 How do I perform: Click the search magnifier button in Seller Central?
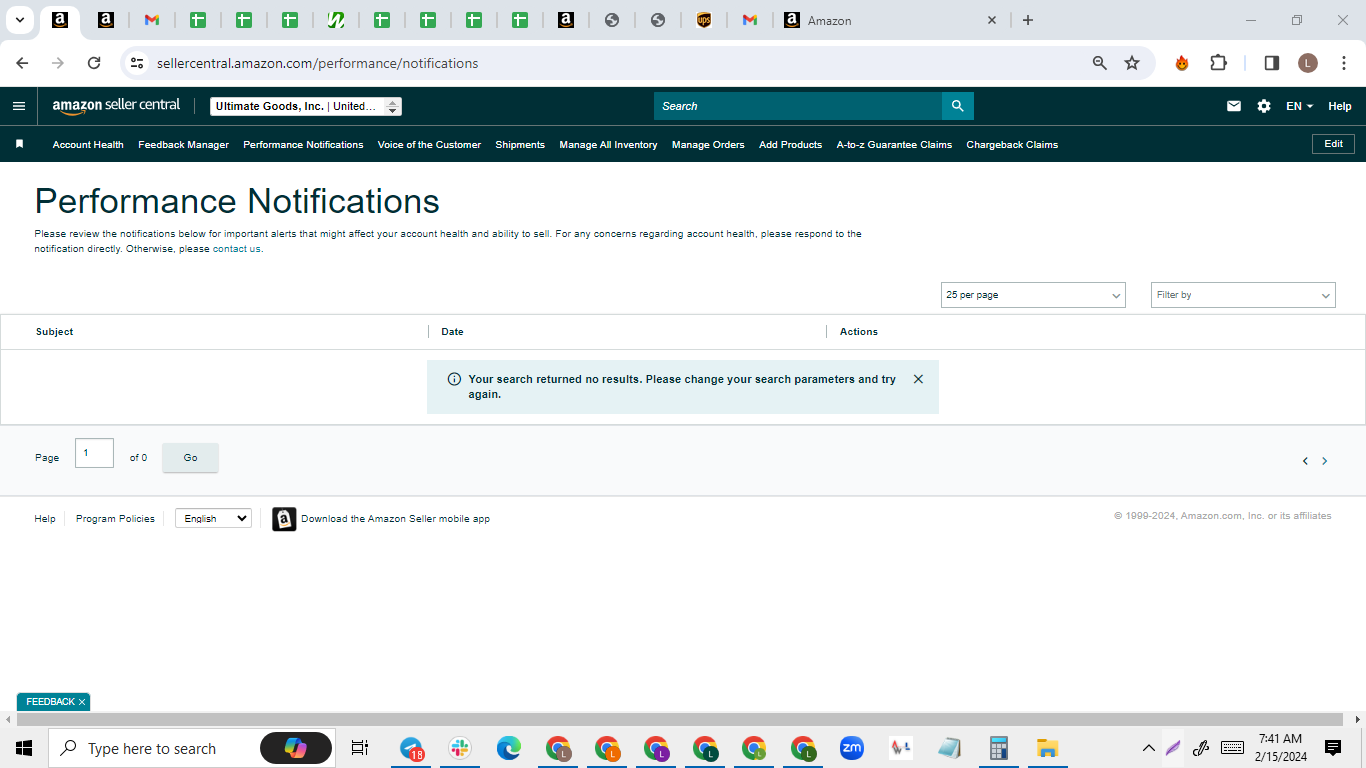[957, 106]
